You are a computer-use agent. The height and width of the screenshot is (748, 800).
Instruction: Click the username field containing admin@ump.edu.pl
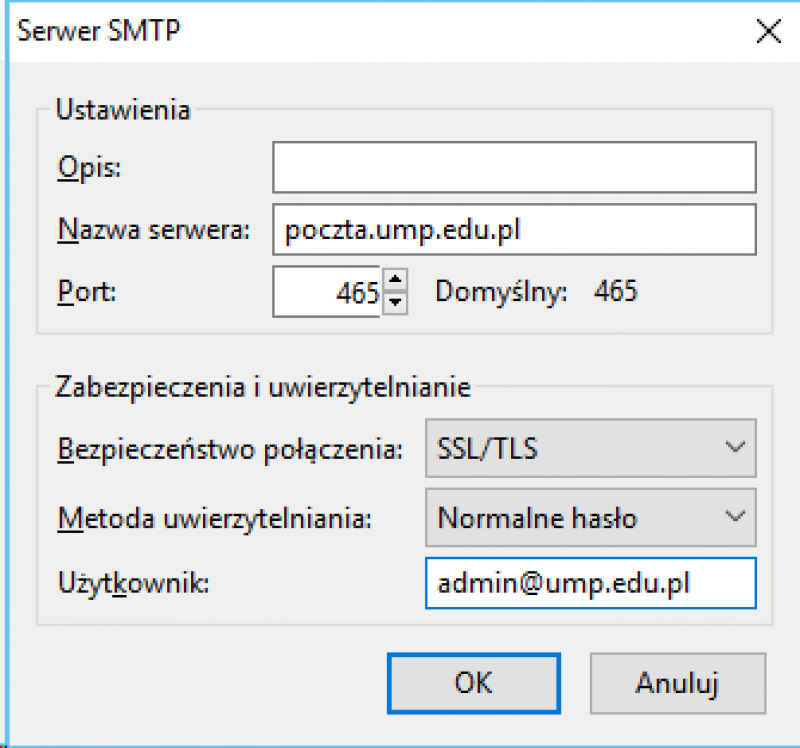[x=590, y=584]
